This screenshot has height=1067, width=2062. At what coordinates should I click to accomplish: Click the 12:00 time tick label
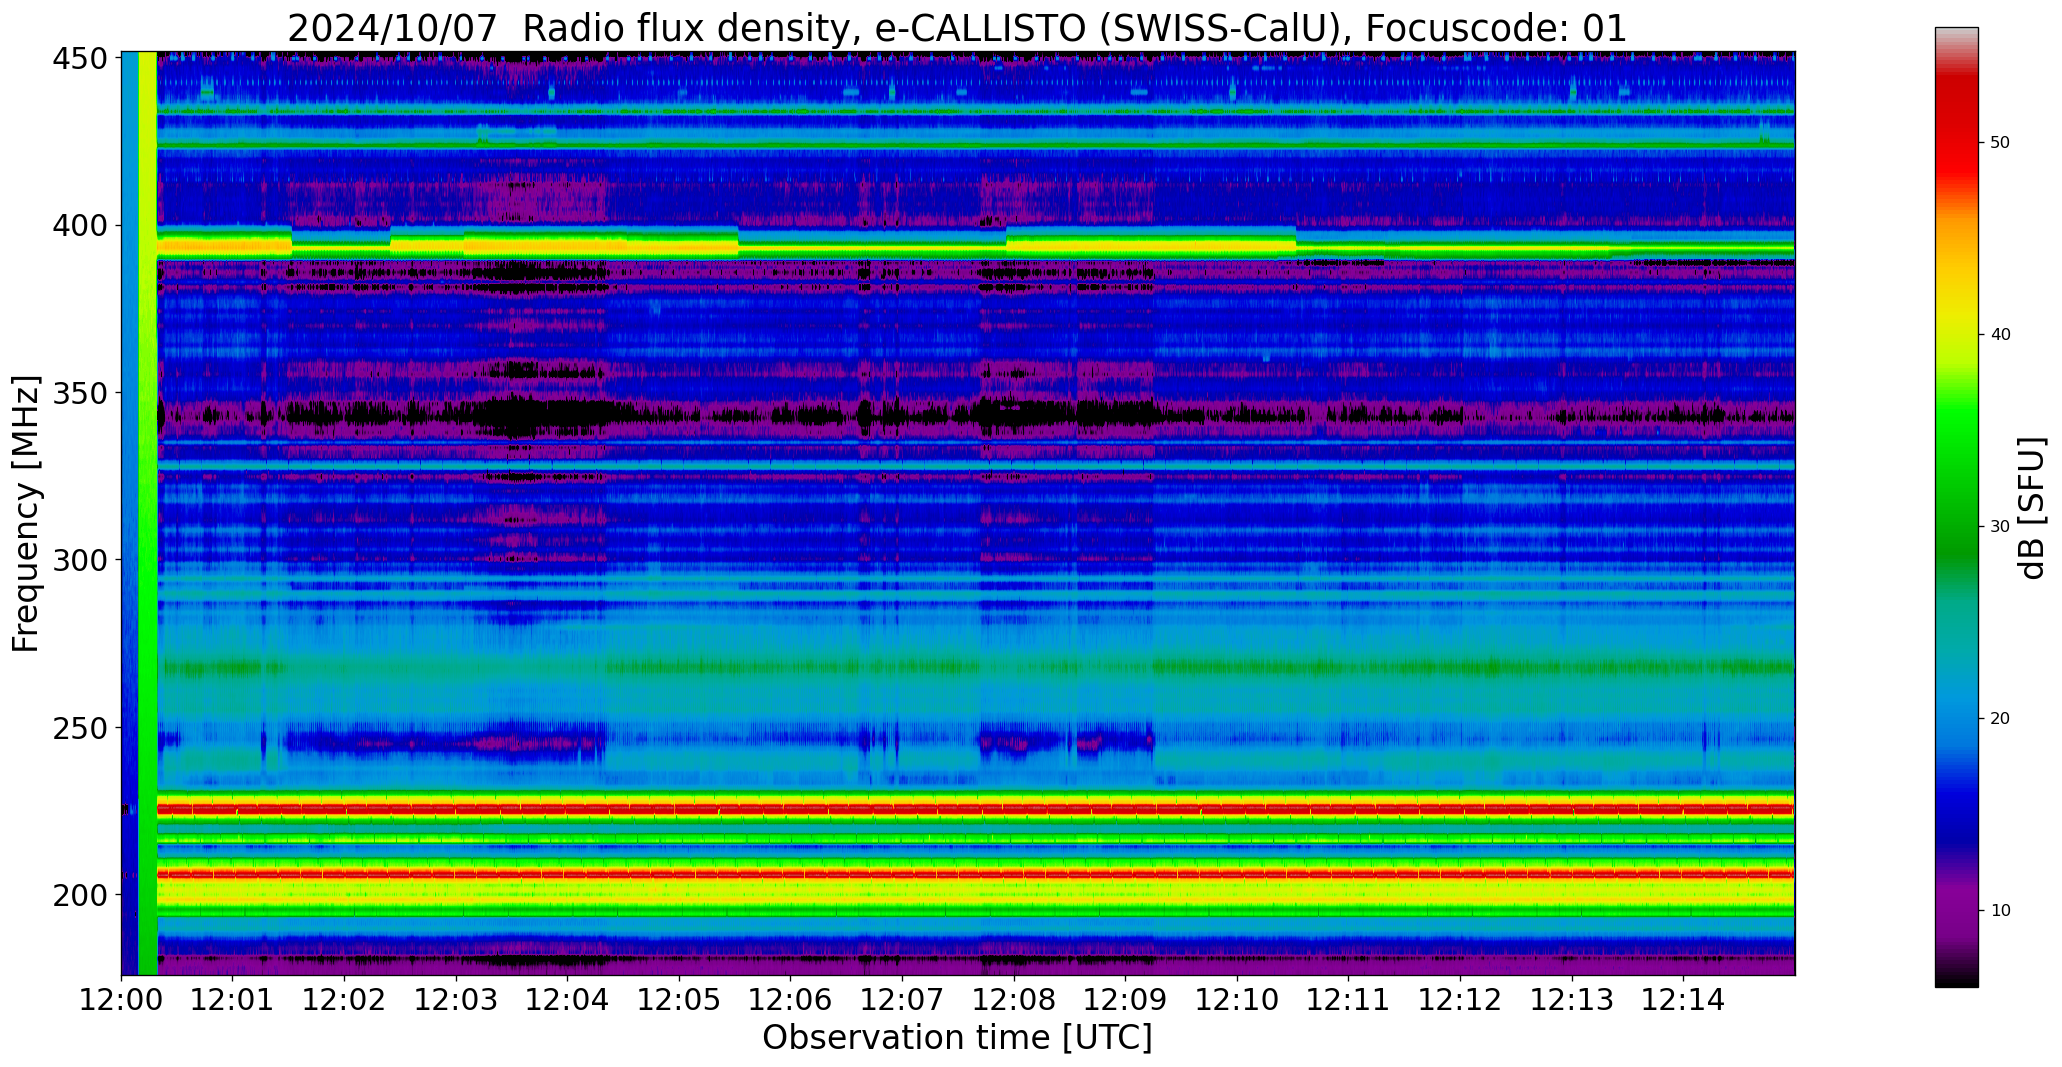point(122,999)
